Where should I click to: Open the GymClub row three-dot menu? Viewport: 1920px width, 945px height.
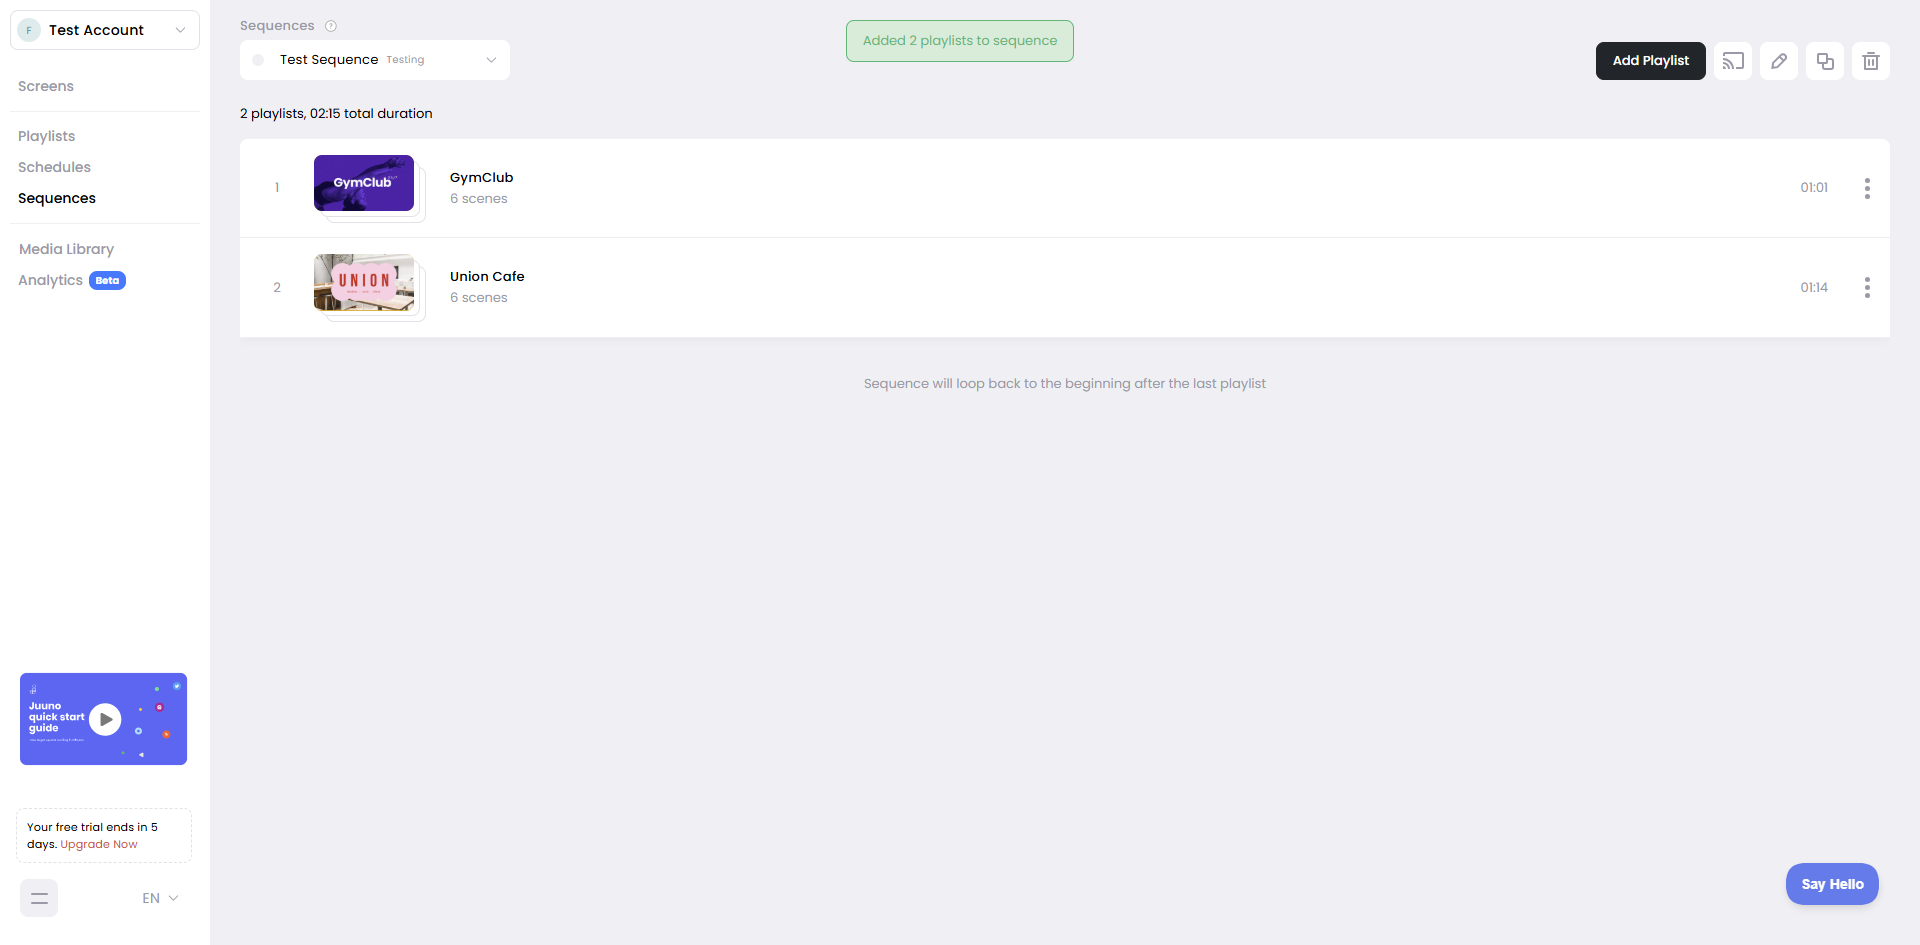pos(1866,188)
